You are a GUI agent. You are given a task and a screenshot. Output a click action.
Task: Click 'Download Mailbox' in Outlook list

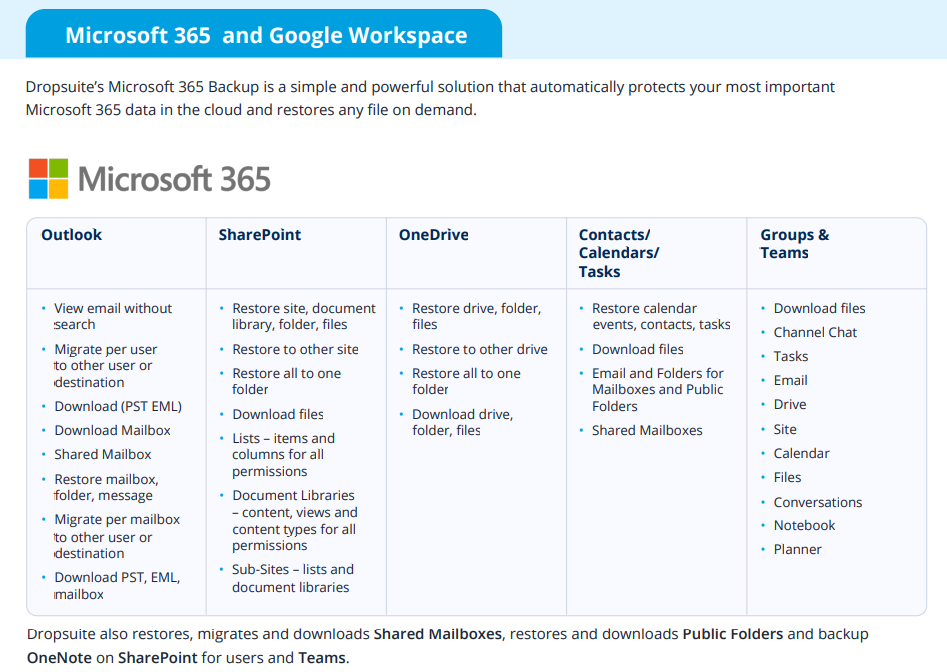(x=112, y=430)
